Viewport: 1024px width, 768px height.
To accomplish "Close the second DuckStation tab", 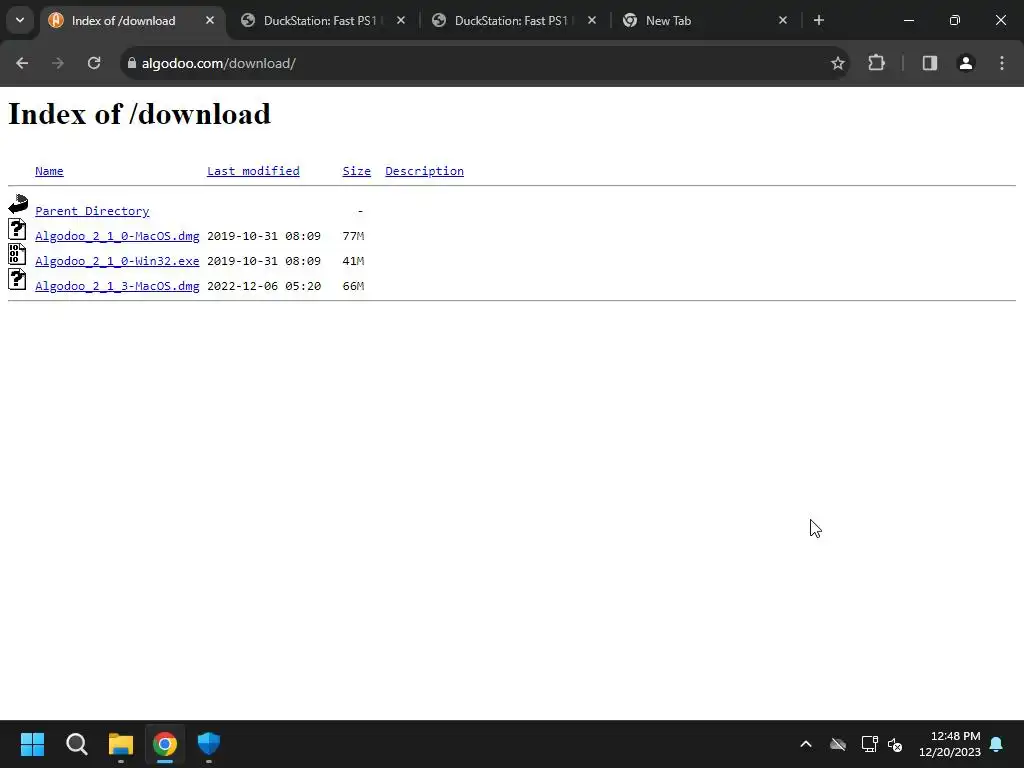I will pos(592,20).
